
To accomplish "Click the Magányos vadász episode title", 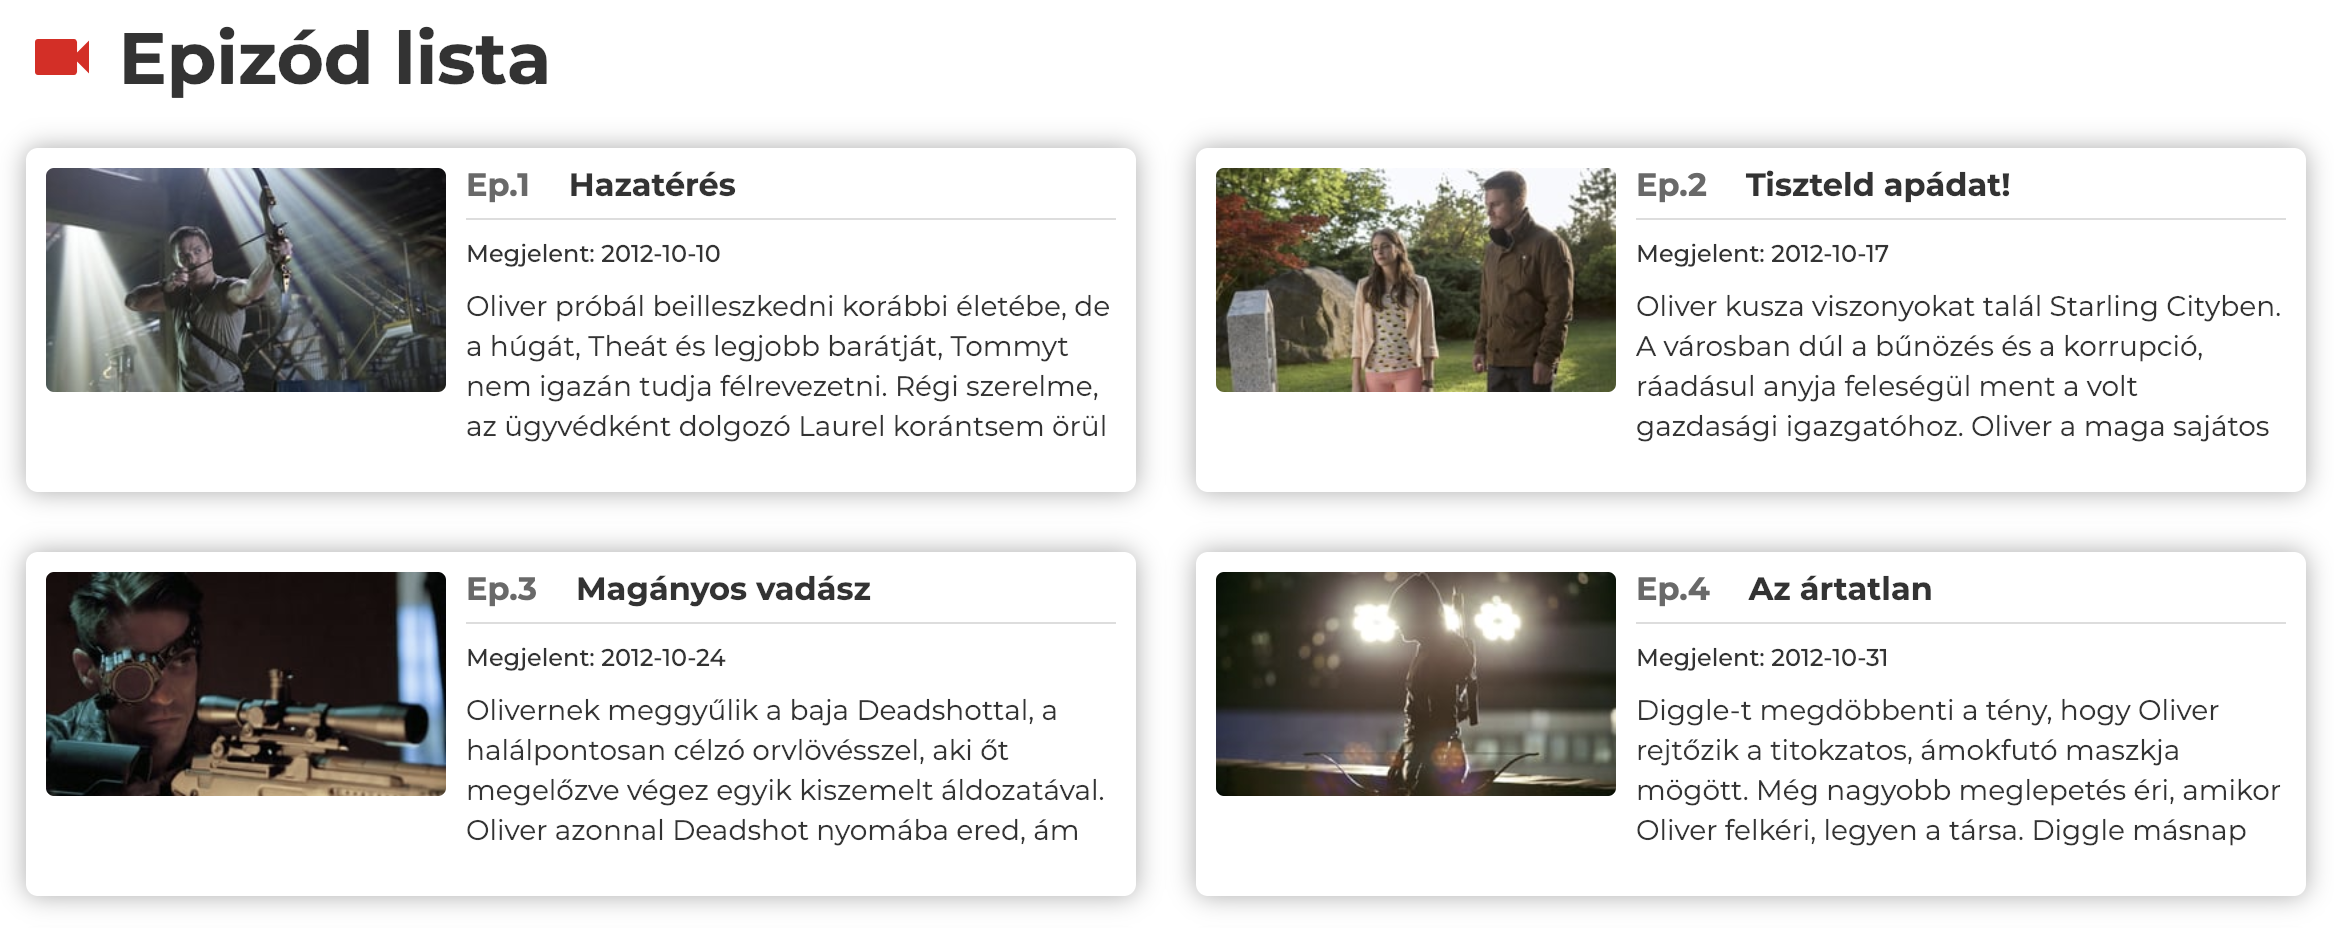I will click(724, 589).
